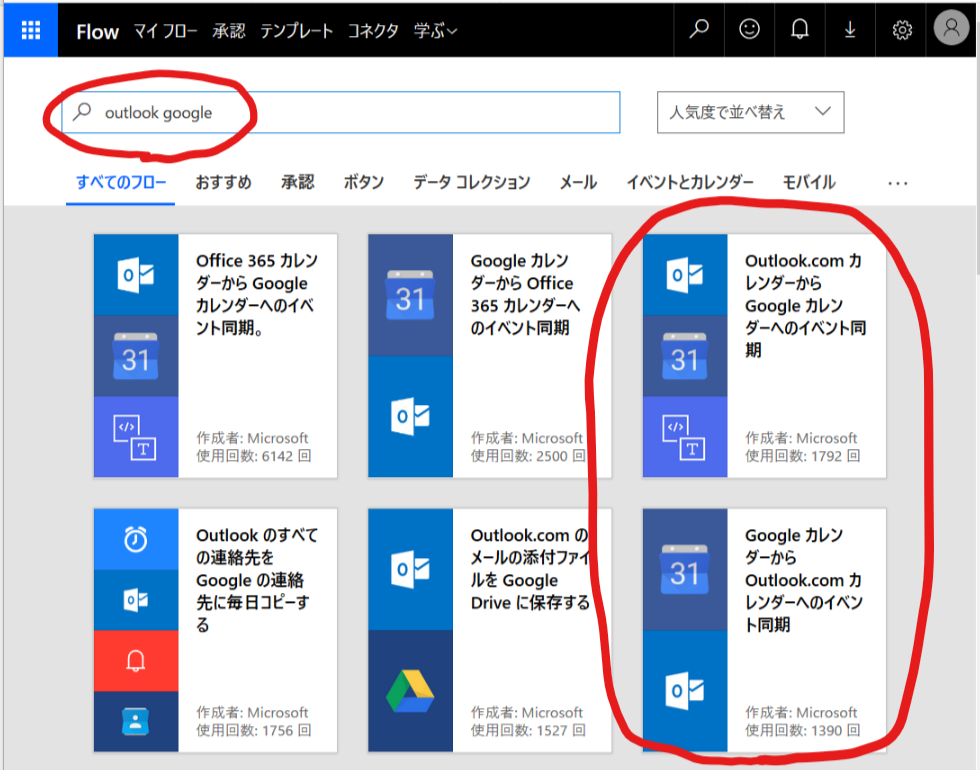Click data operations icon on 1792 回 card
980x770 pixels.
(x=685, y=437)
